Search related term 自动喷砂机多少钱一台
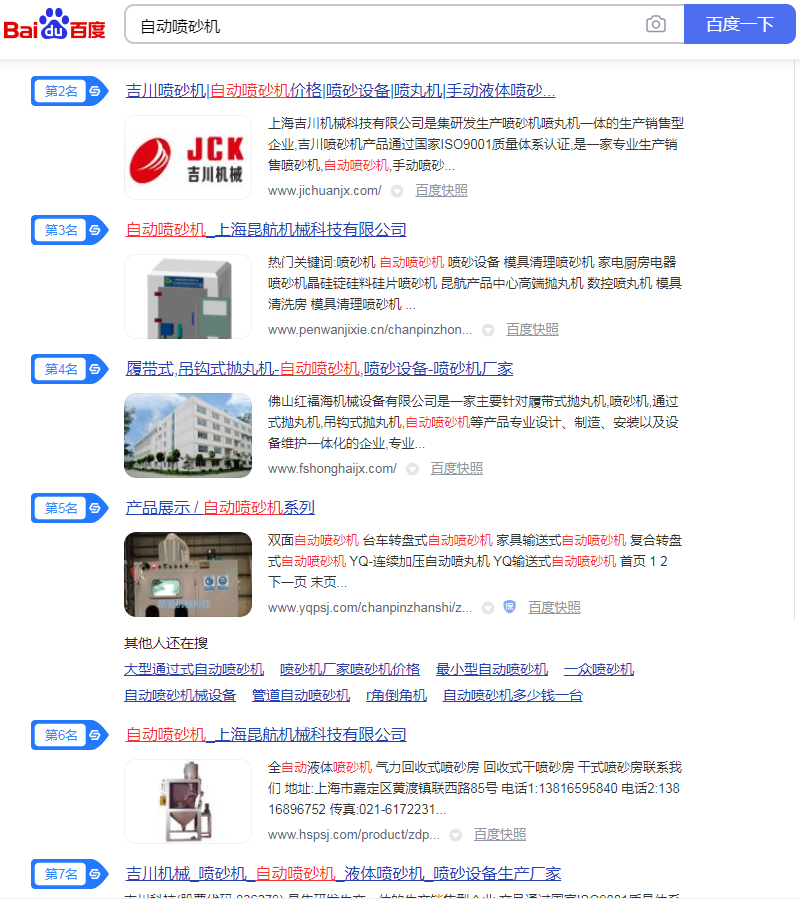 click(x=513, y=695)
